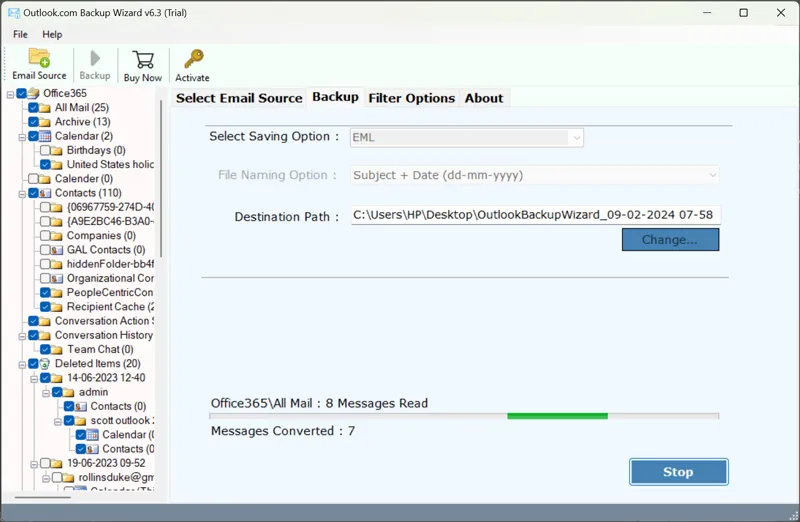Click the Deleted Items recycle bin icon
Screen dimensions: 800x522
click(x=45, y=364)
